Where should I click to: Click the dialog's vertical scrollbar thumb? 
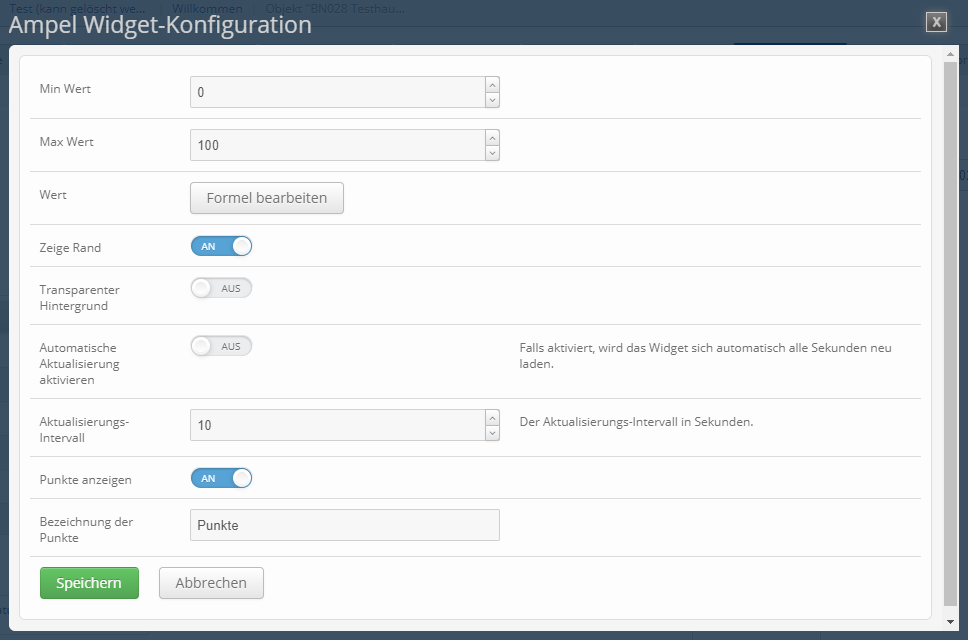[951, 333]
